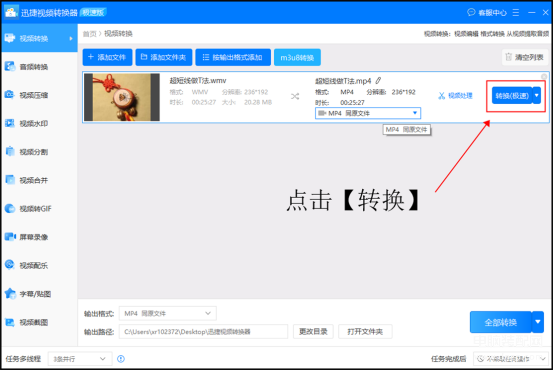Click the video thumbnail preview
553x370 pixels.
tap(122, 97)
